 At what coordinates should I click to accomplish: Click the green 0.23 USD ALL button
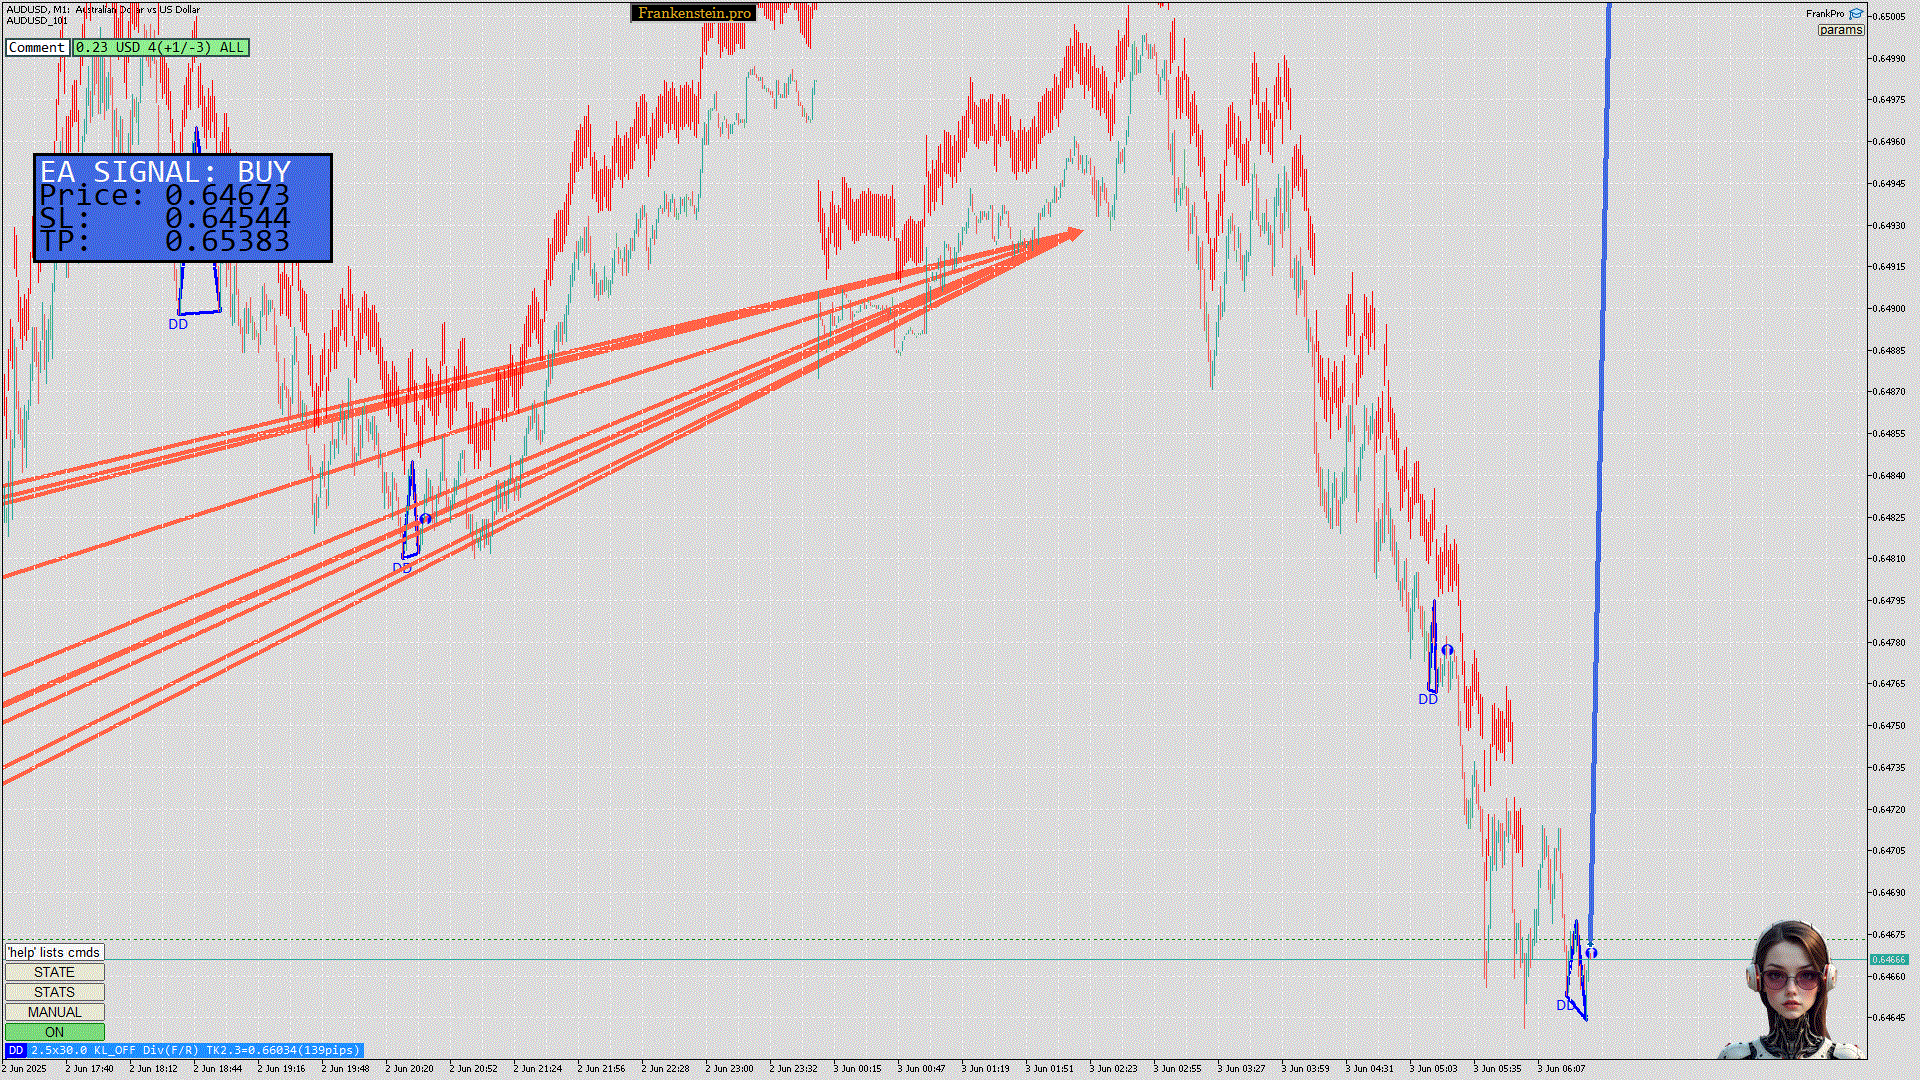coord(160,47)
